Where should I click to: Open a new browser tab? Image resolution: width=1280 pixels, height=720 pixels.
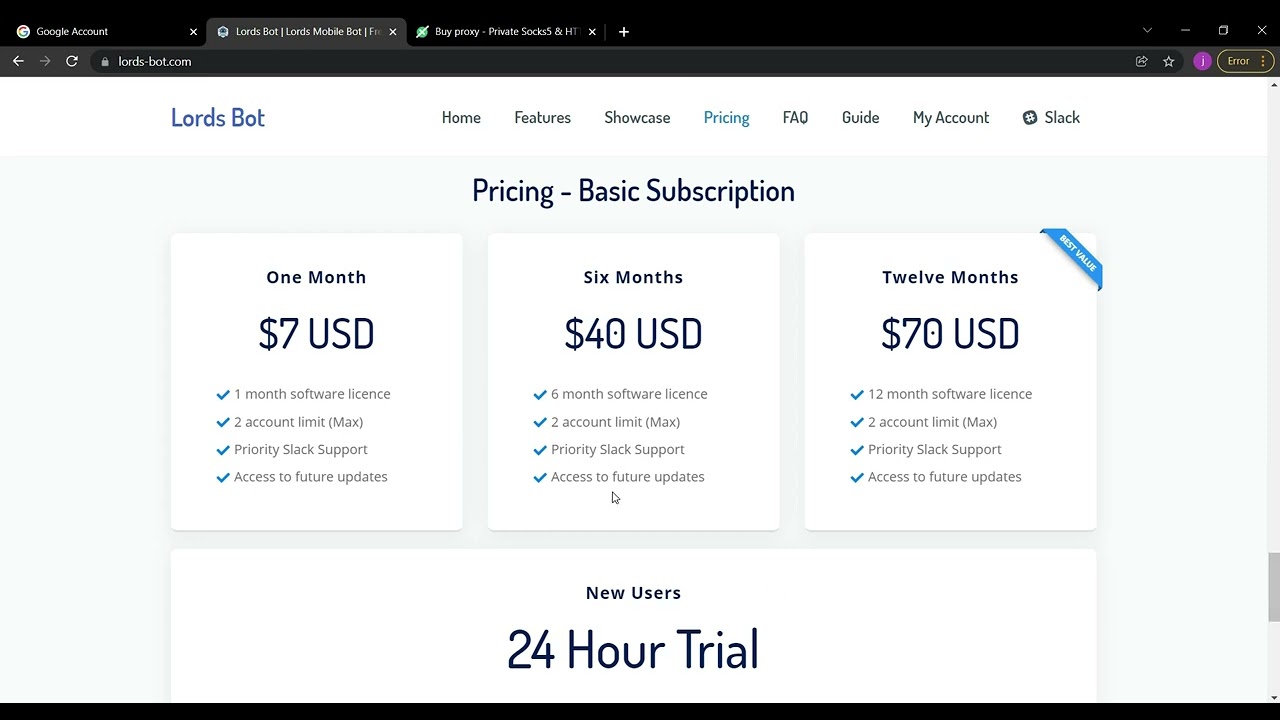(624, 32)
